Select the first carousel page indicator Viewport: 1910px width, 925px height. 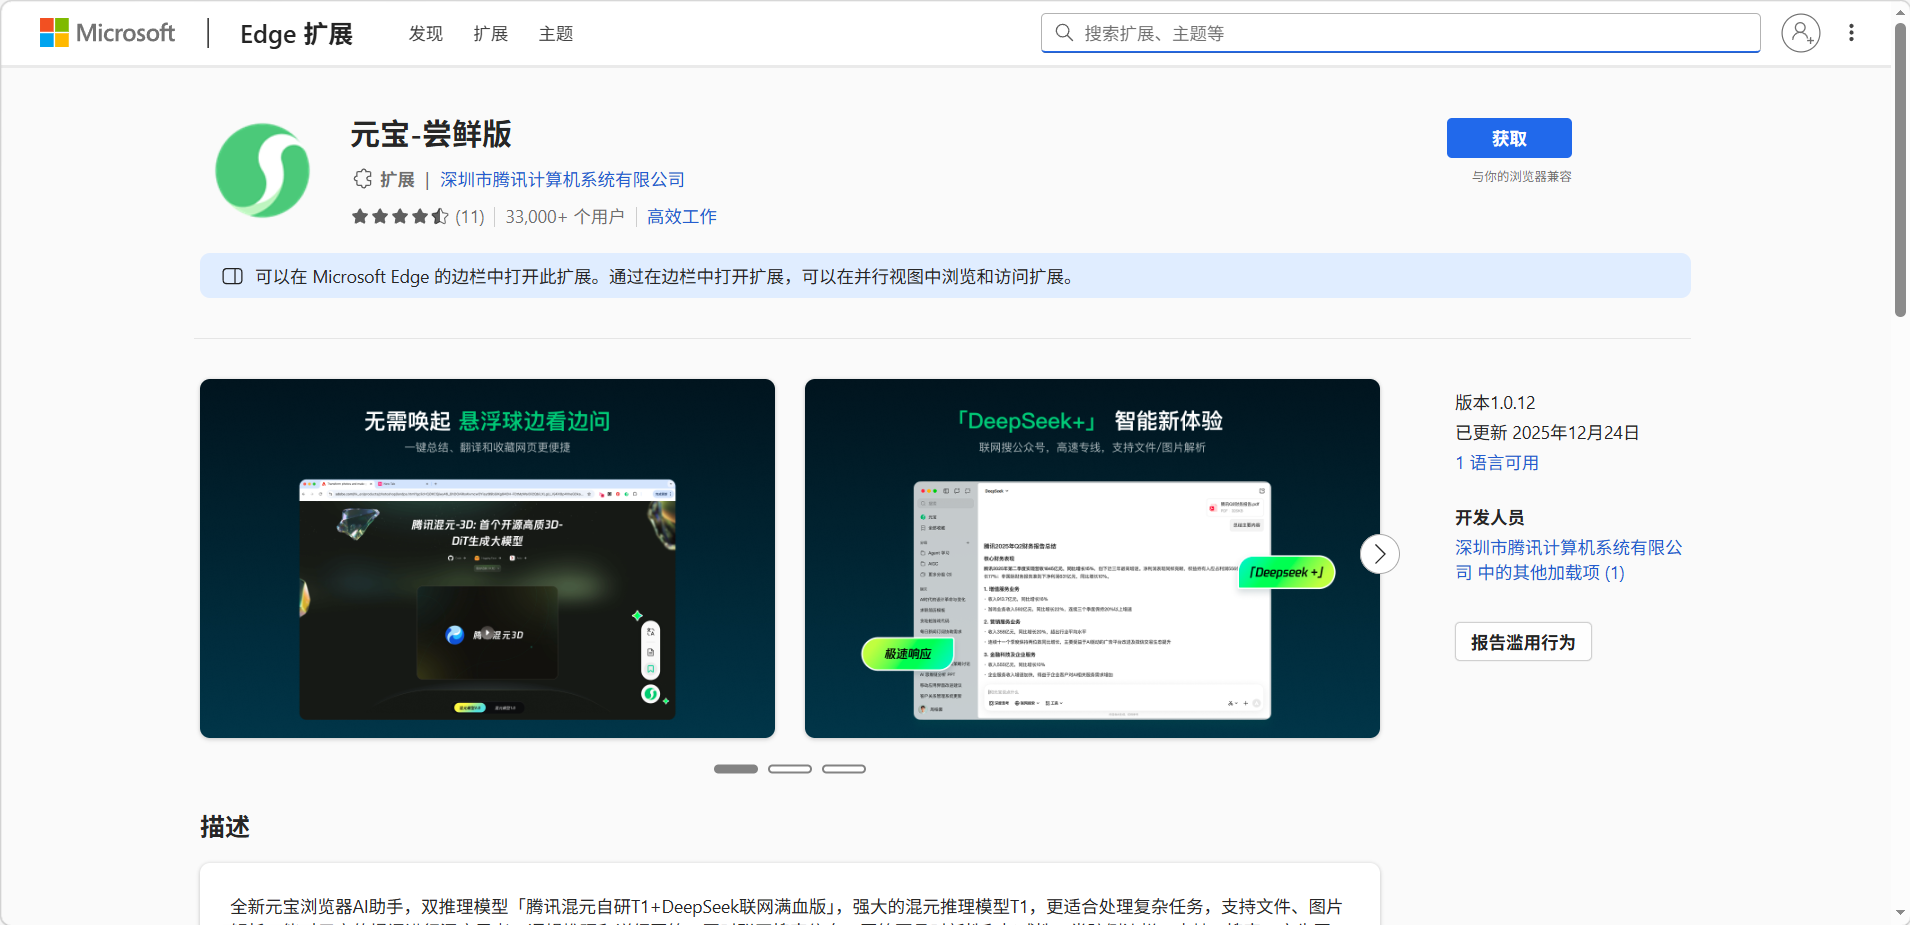click(736, 769)
